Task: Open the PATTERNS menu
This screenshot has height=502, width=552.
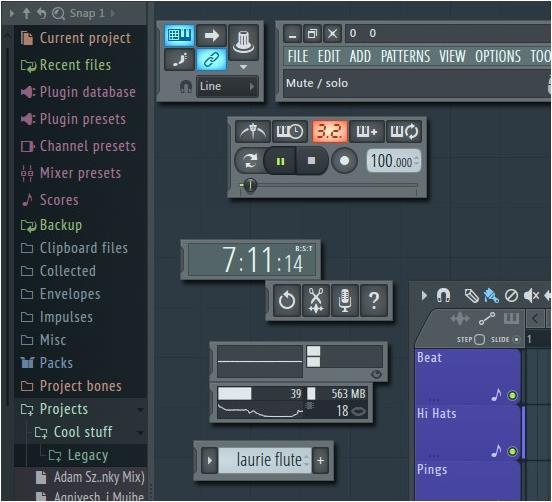Action: [x=405, y=56]
